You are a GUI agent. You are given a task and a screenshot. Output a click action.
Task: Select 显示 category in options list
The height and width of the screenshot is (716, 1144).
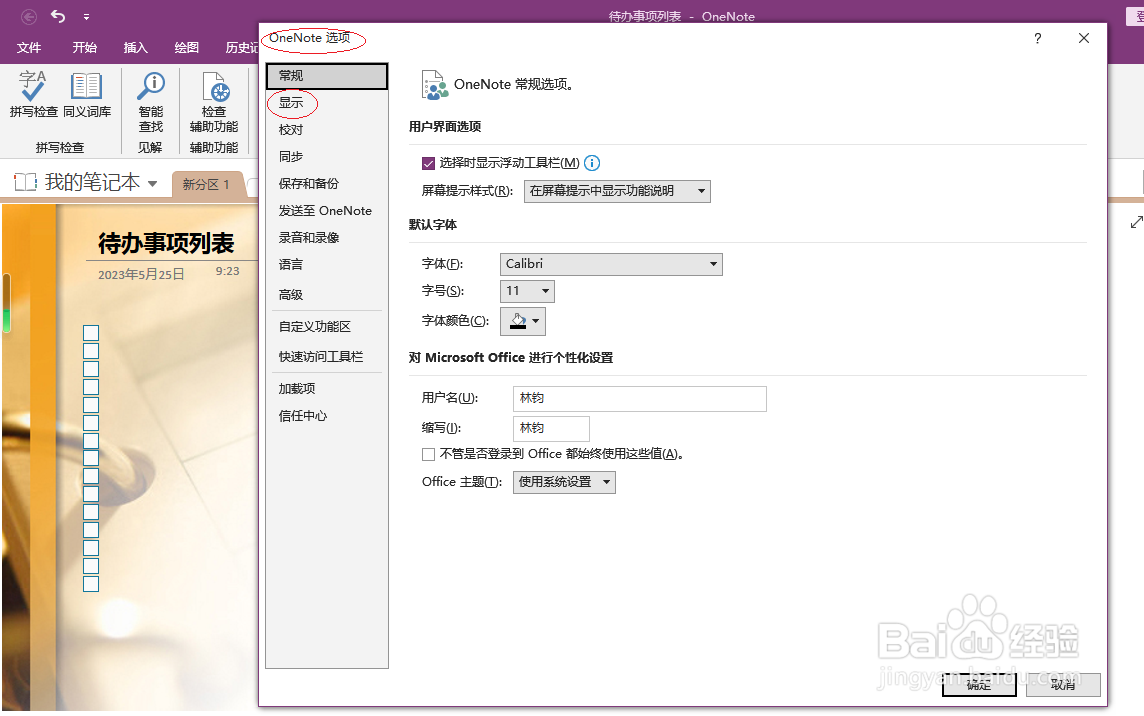click(327, 103)
